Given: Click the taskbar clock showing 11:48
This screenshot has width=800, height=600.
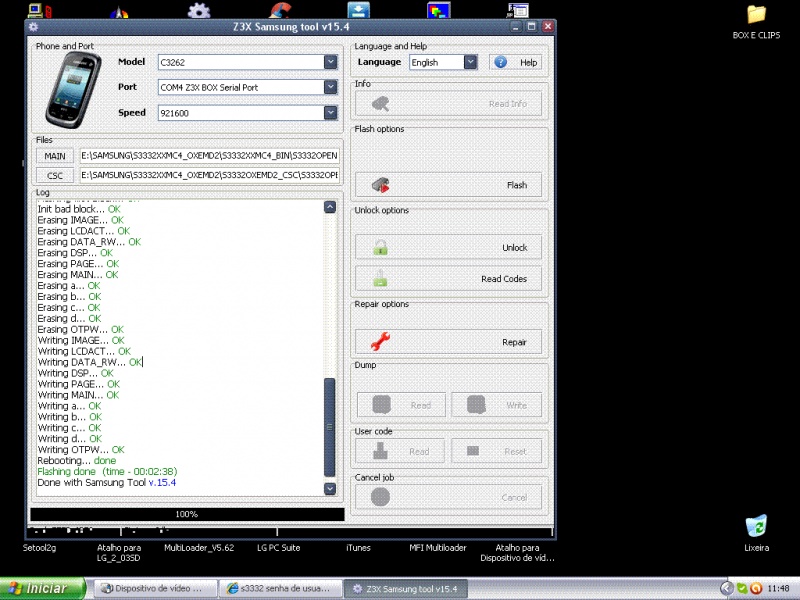Looking at the screenshot, I should pyautogui.click(x=778, y=588).
